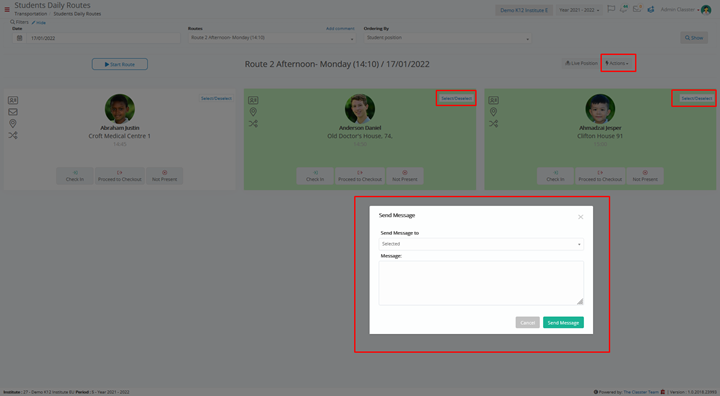The image size is (720, 396).
Task: Open the Actions dropdown menu
Action: (x=617, y=63)
